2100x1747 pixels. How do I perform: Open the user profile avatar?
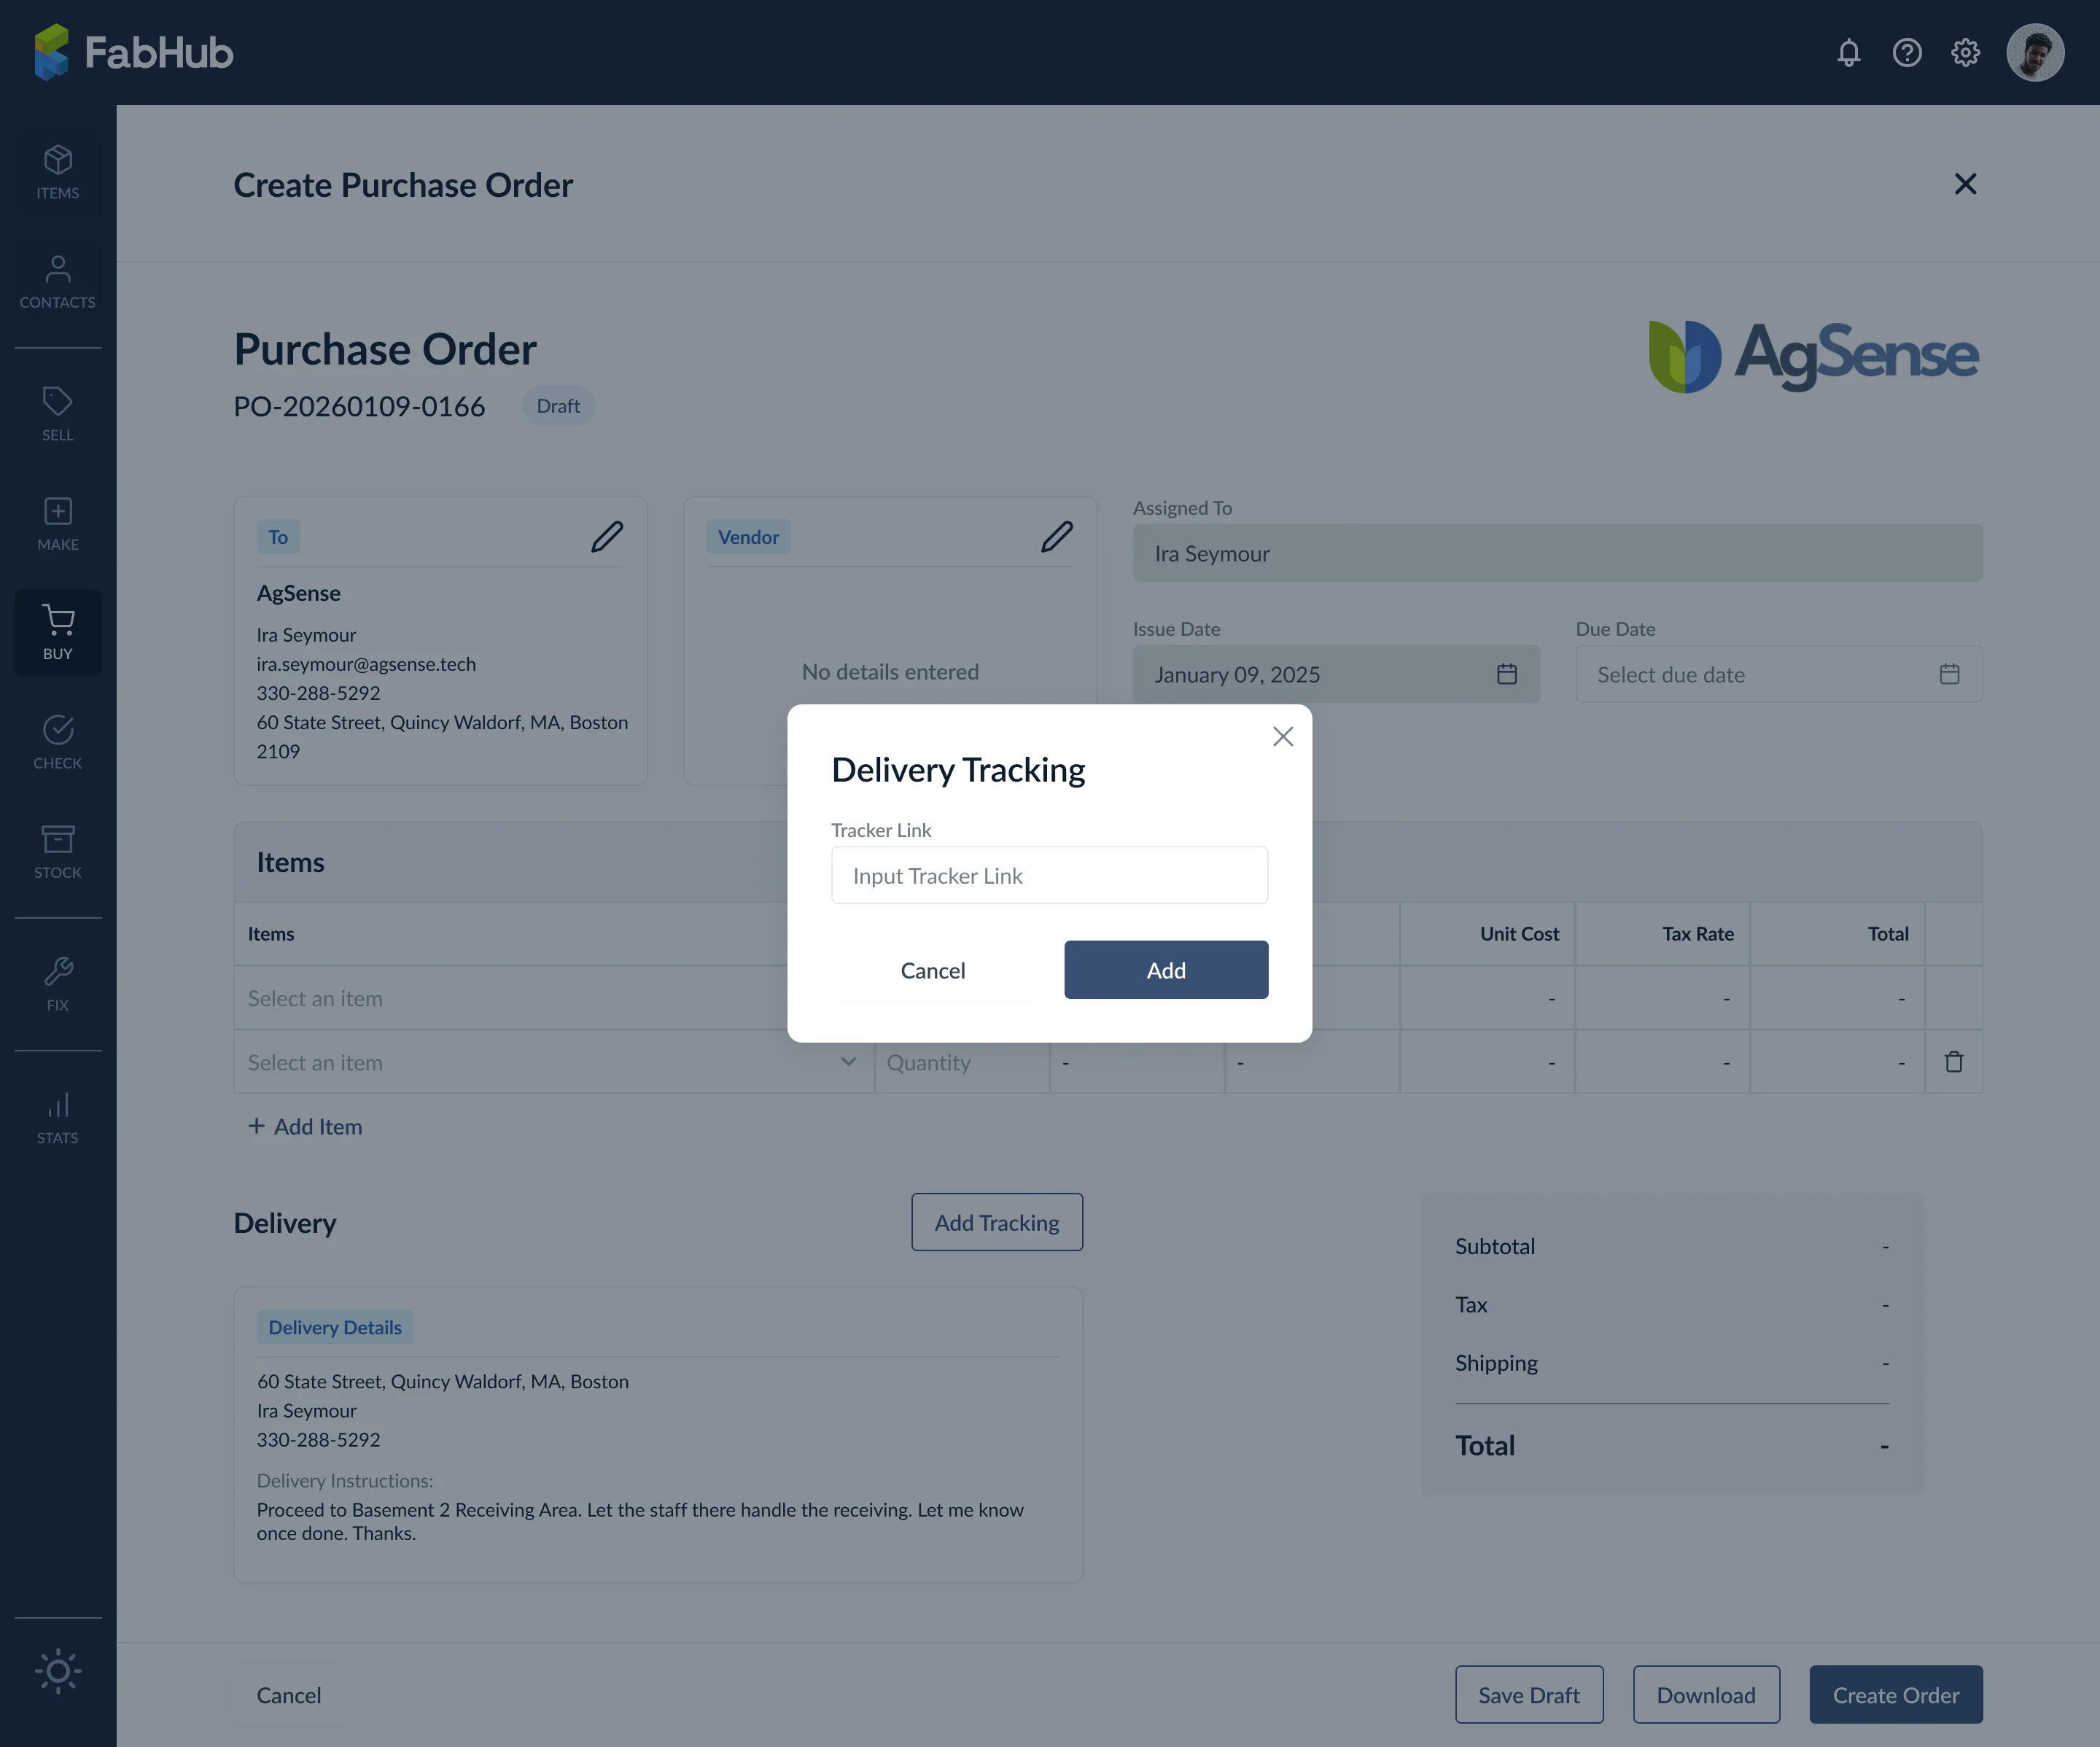point(2035,52)
